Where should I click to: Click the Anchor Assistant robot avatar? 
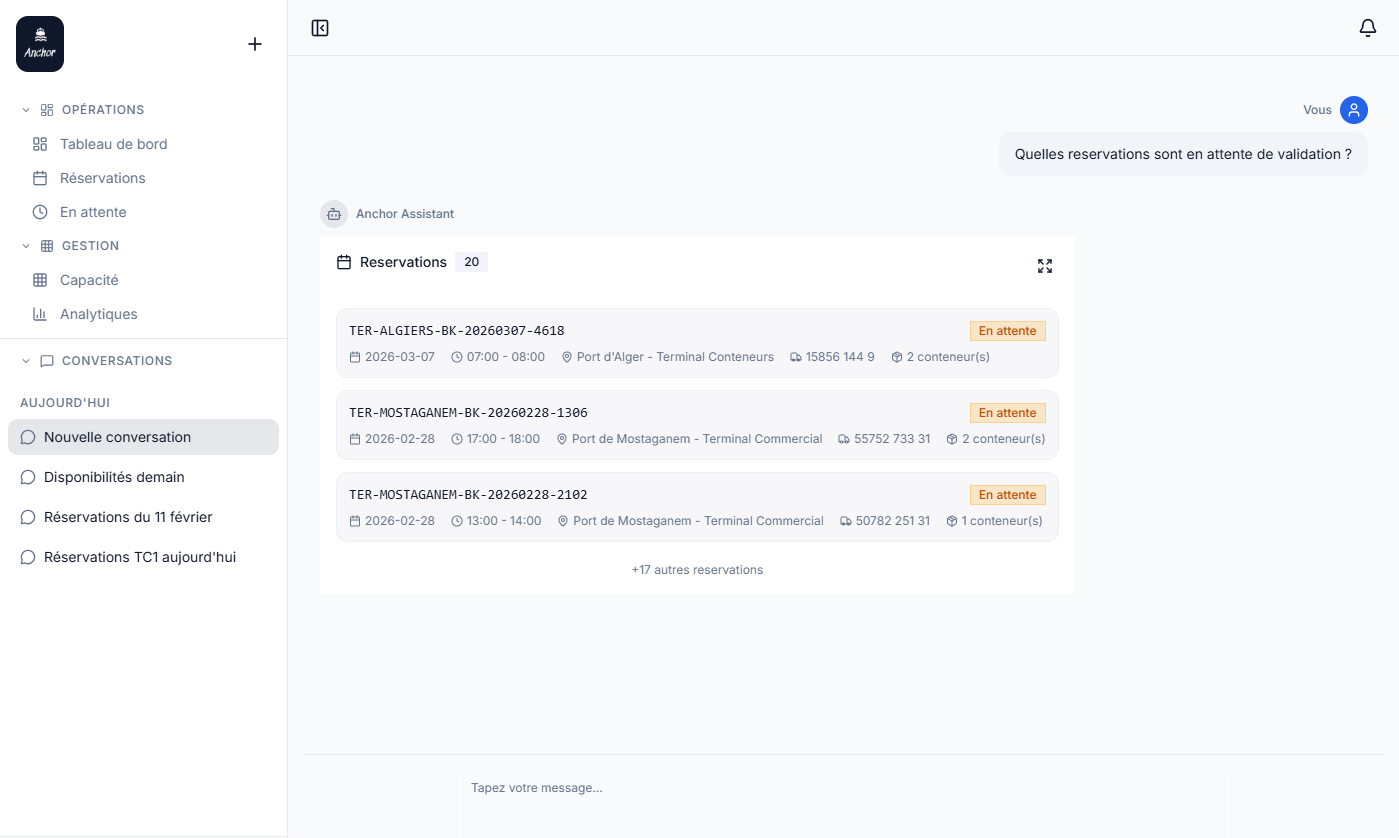[334, 214]
